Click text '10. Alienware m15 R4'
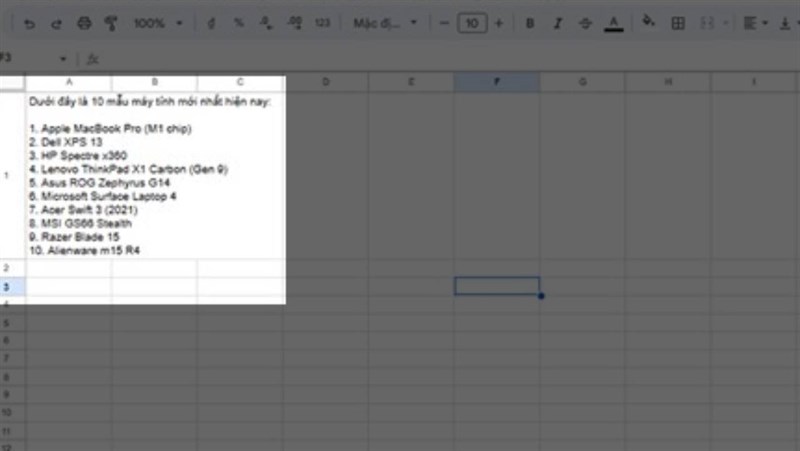 click(85, 250)
